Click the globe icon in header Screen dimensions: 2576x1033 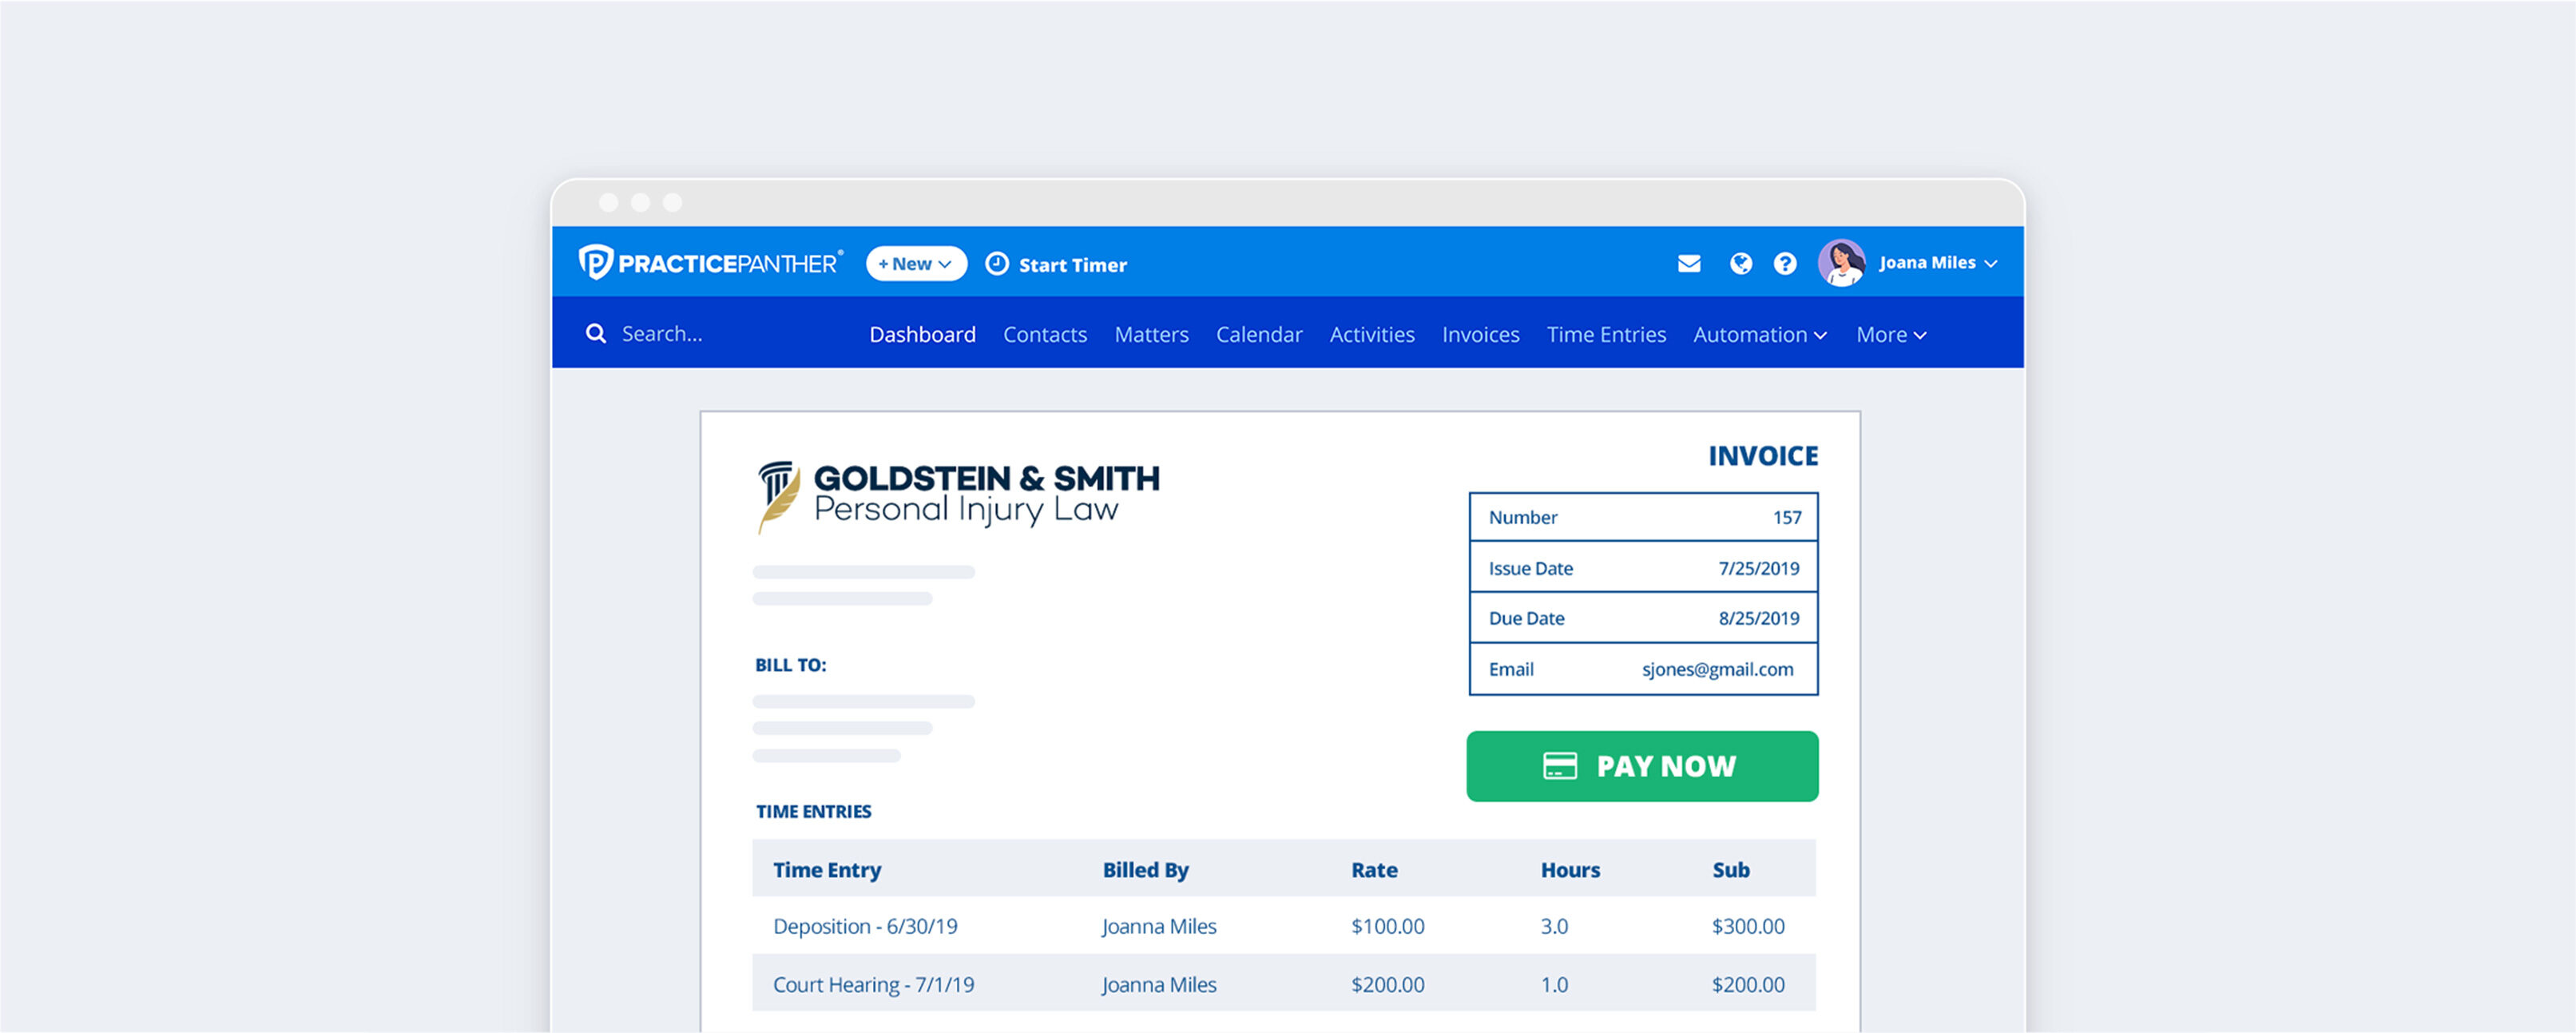click(1741, 264)
